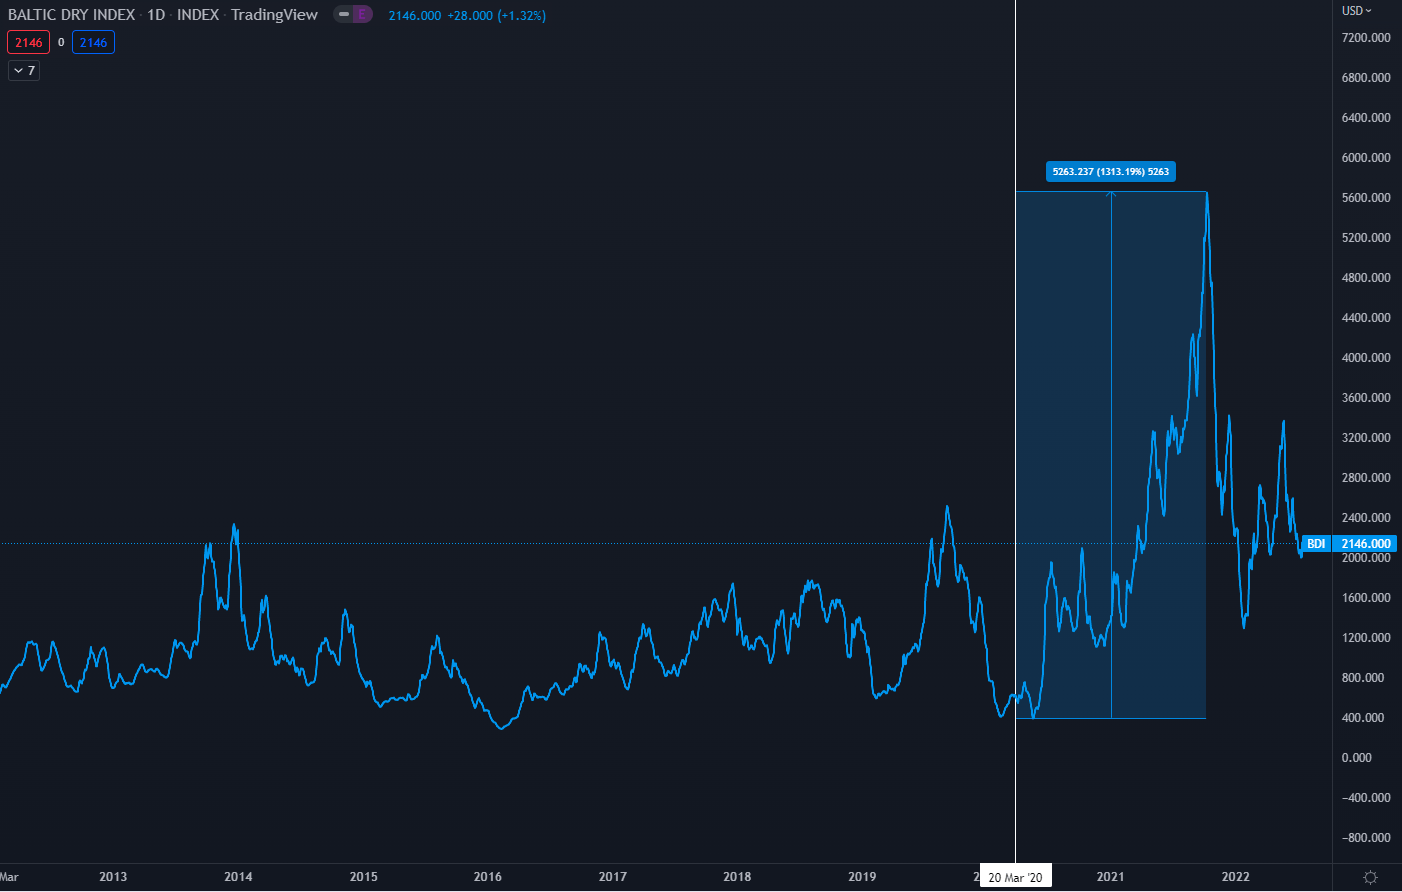Open chart settings gear in bottom-right corner
This screenshot has width=1402, height=892.
tap(1370, 877)
